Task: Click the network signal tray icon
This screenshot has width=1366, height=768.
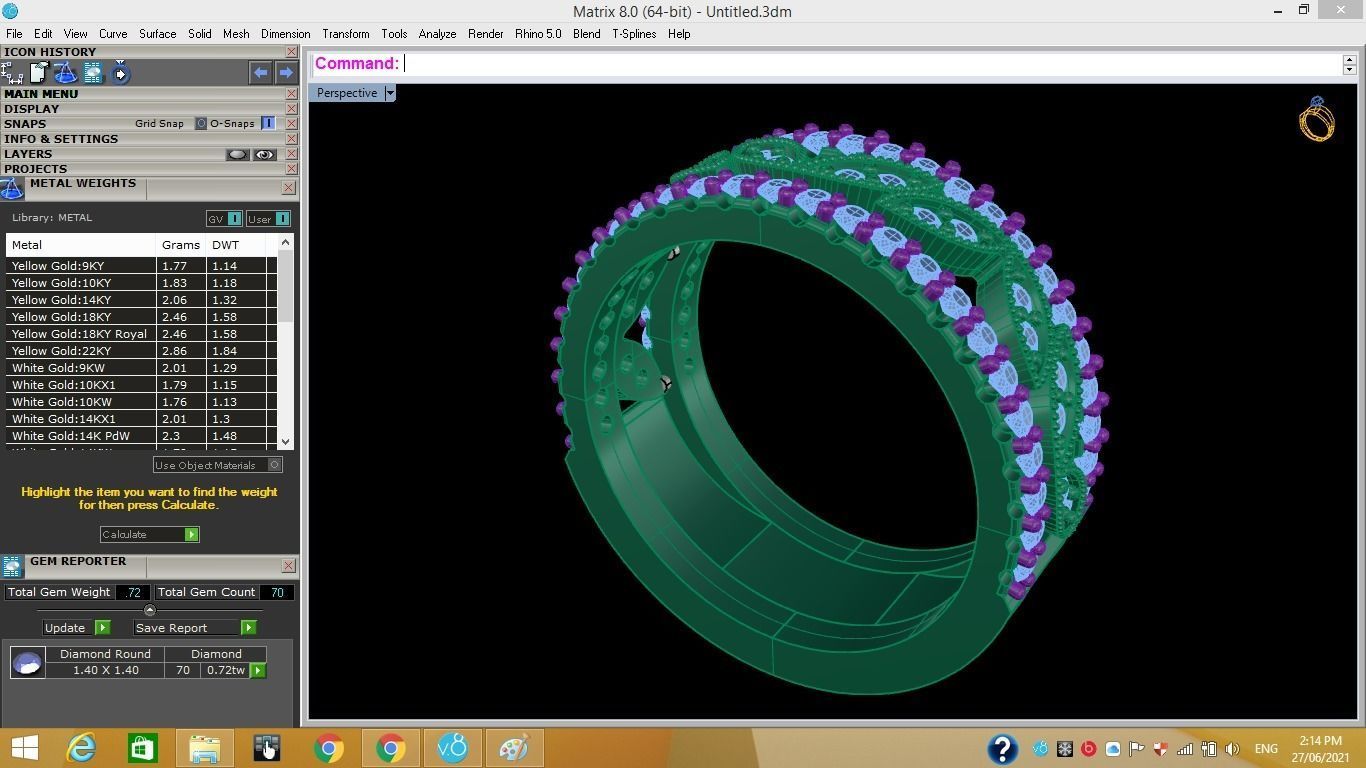Action: tap(1185, 749)
